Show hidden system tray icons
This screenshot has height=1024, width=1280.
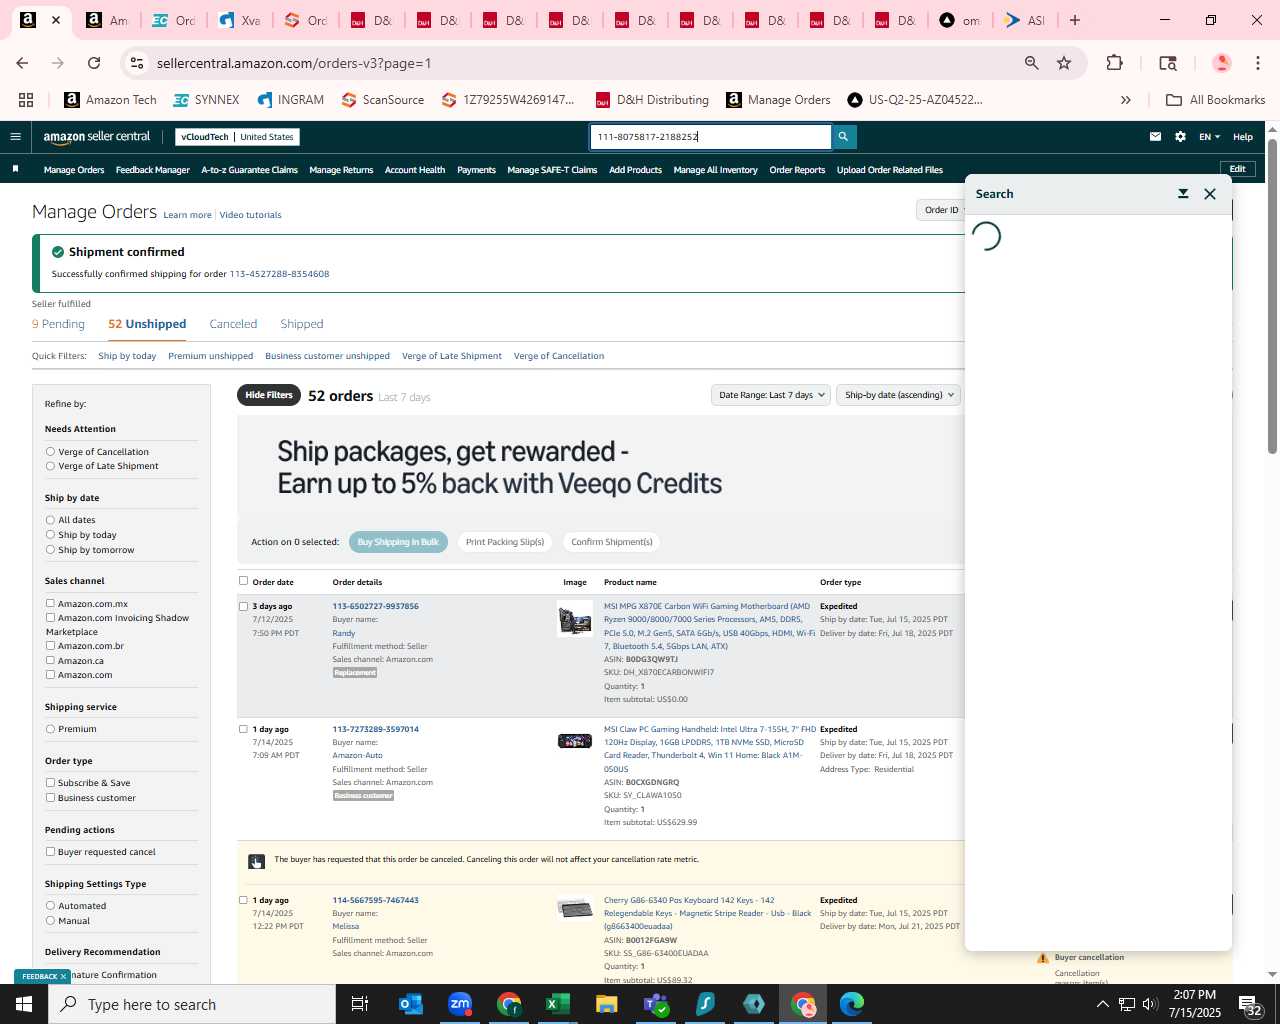click(1103, 1004)
